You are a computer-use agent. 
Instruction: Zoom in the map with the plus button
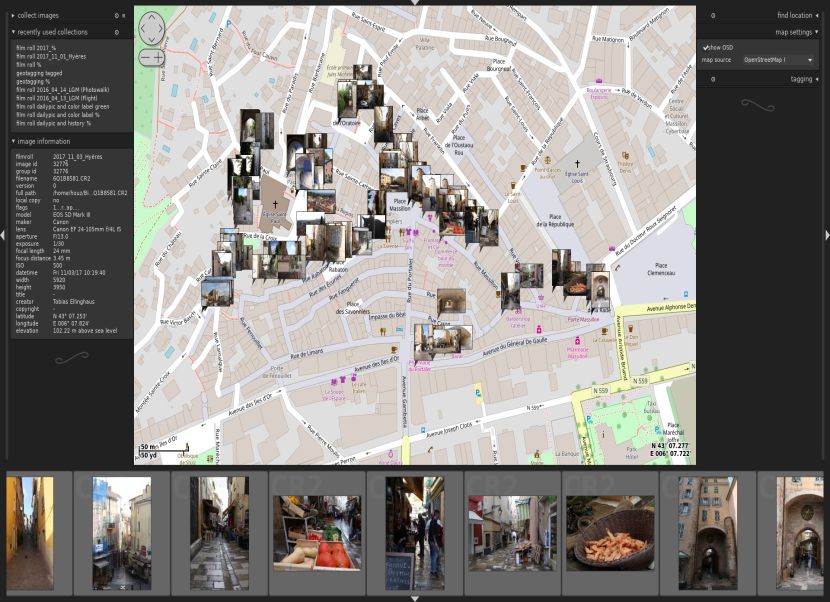[158, 57]
